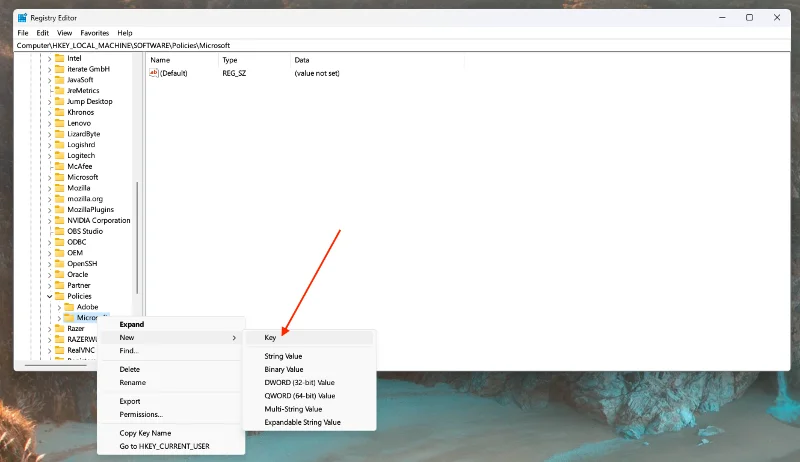Choose Key from the New submenu
Screen dimensions: 800x462
pos(309,338)
